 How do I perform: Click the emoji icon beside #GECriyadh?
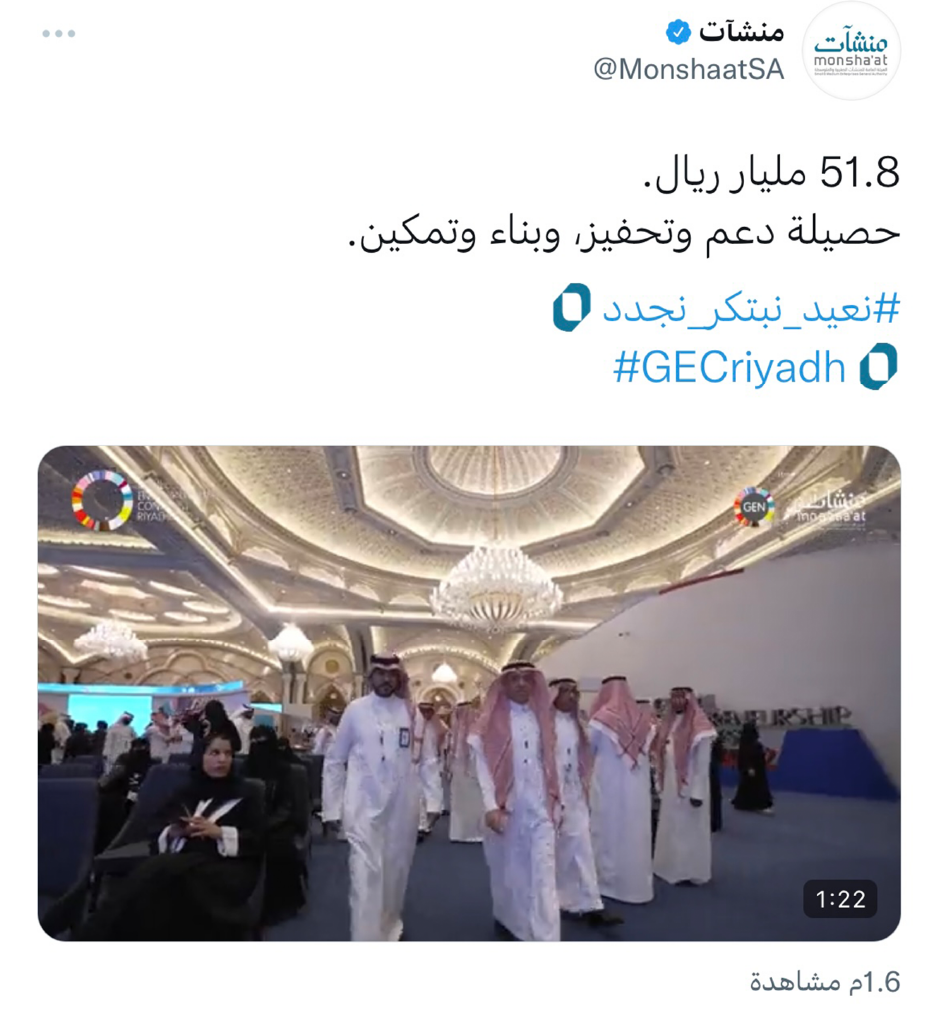coord(878,366)
